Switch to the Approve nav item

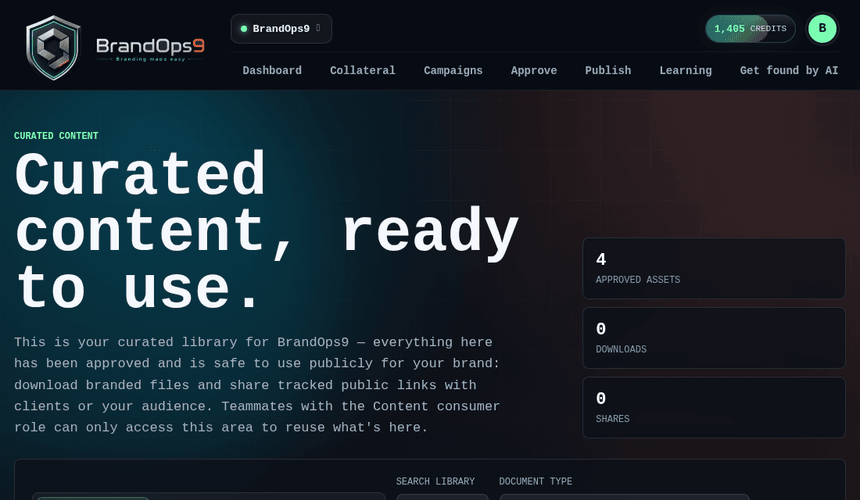tap(534, 70)
